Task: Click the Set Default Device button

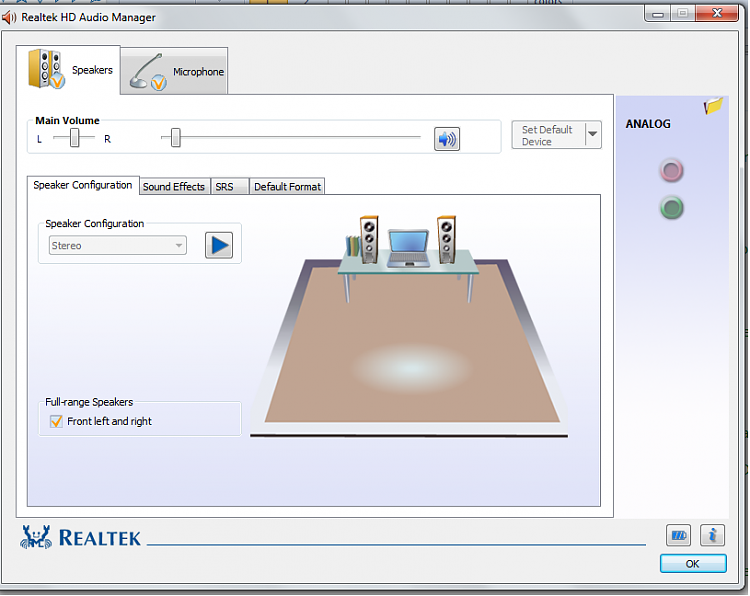Action: coord(549,135)
